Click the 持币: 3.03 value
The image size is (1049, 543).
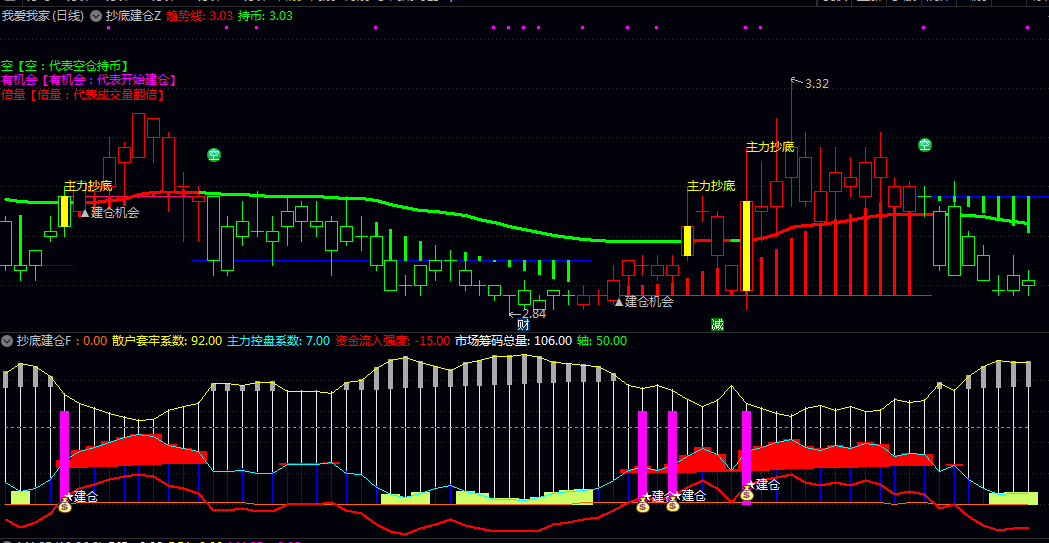pos(266,16)
